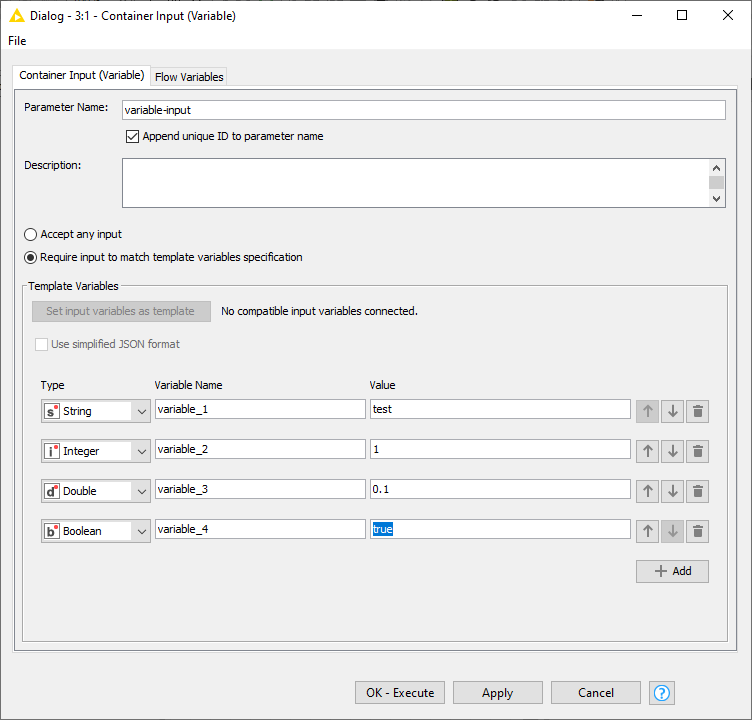Open the String type dropdown

pos(96,411)
